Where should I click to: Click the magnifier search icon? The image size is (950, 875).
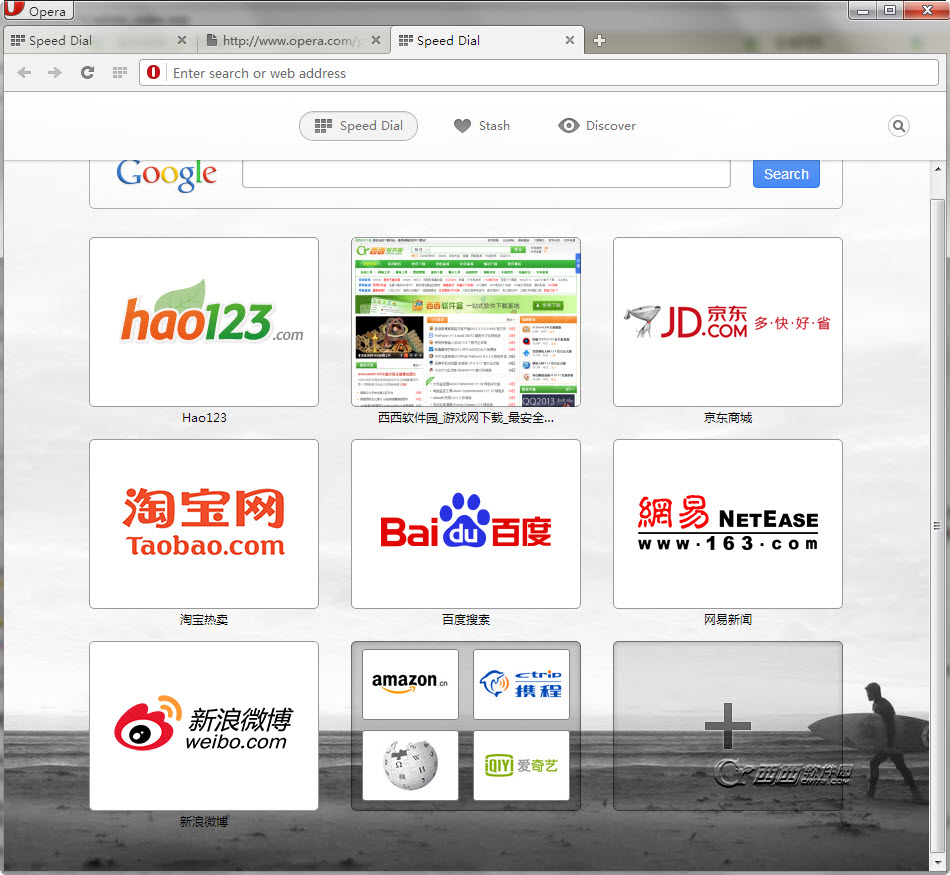899,126
